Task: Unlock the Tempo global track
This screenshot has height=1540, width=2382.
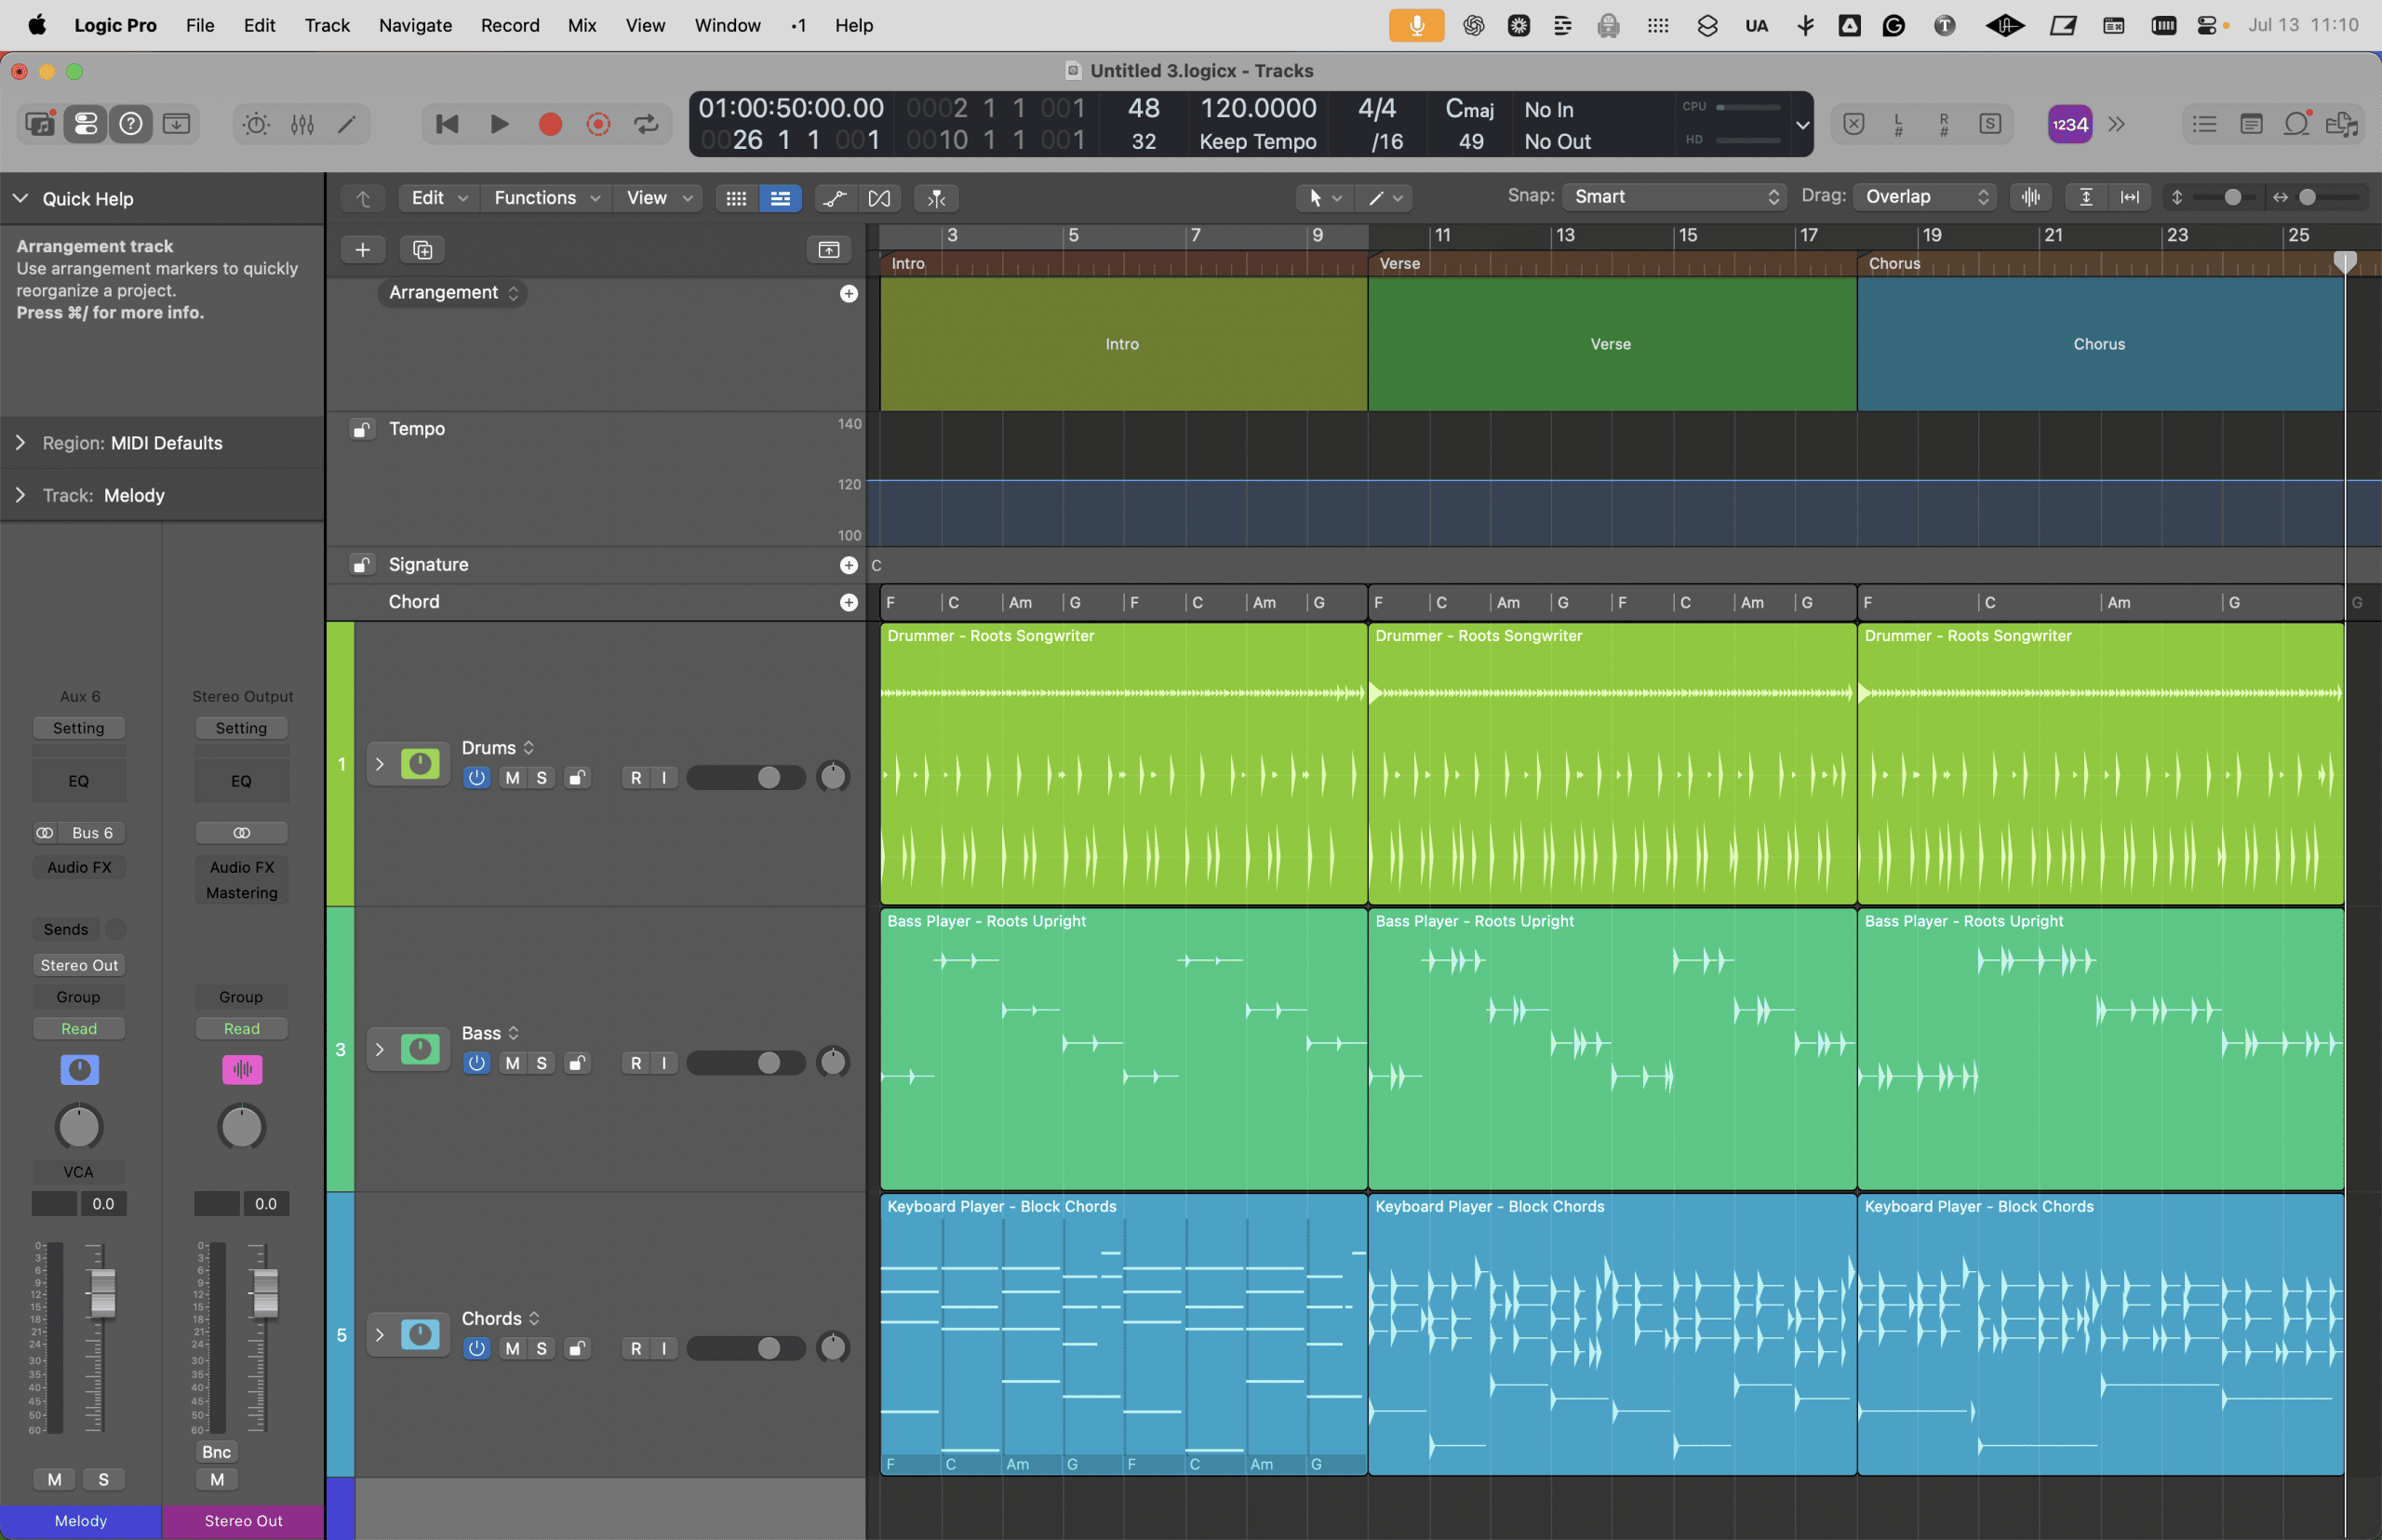Action: pyautogui.click(x=361, y=429)
